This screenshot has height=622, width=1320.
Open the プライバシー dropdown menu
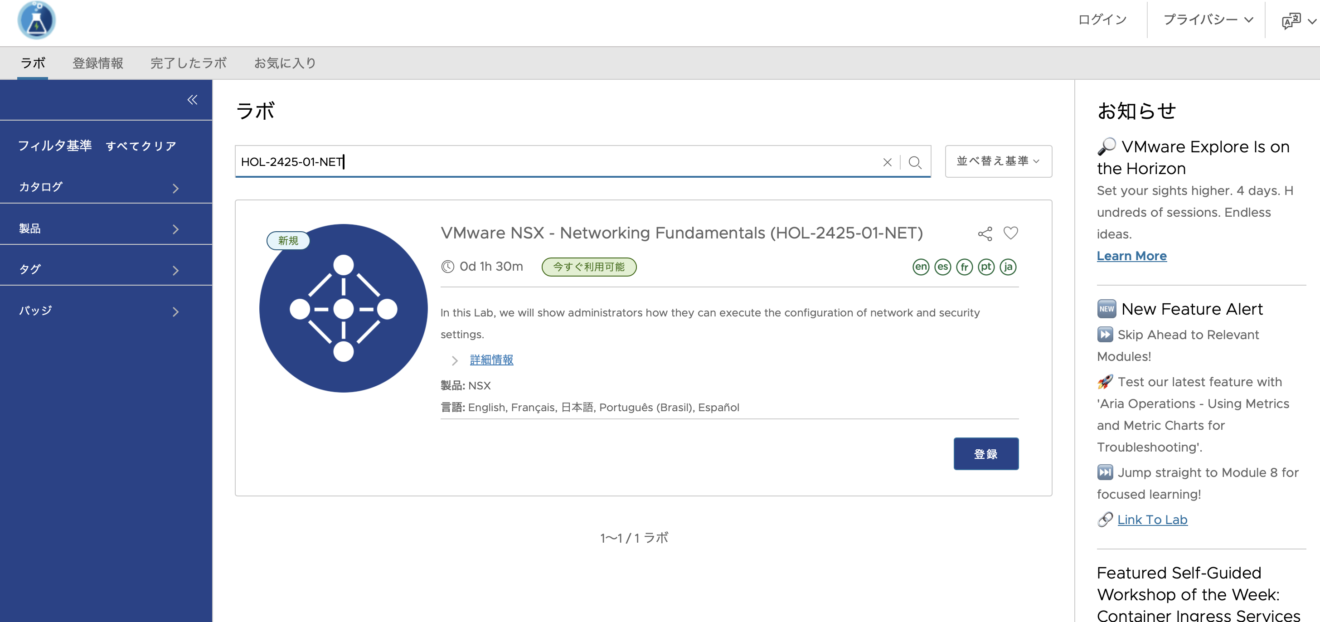[1207, 20]
